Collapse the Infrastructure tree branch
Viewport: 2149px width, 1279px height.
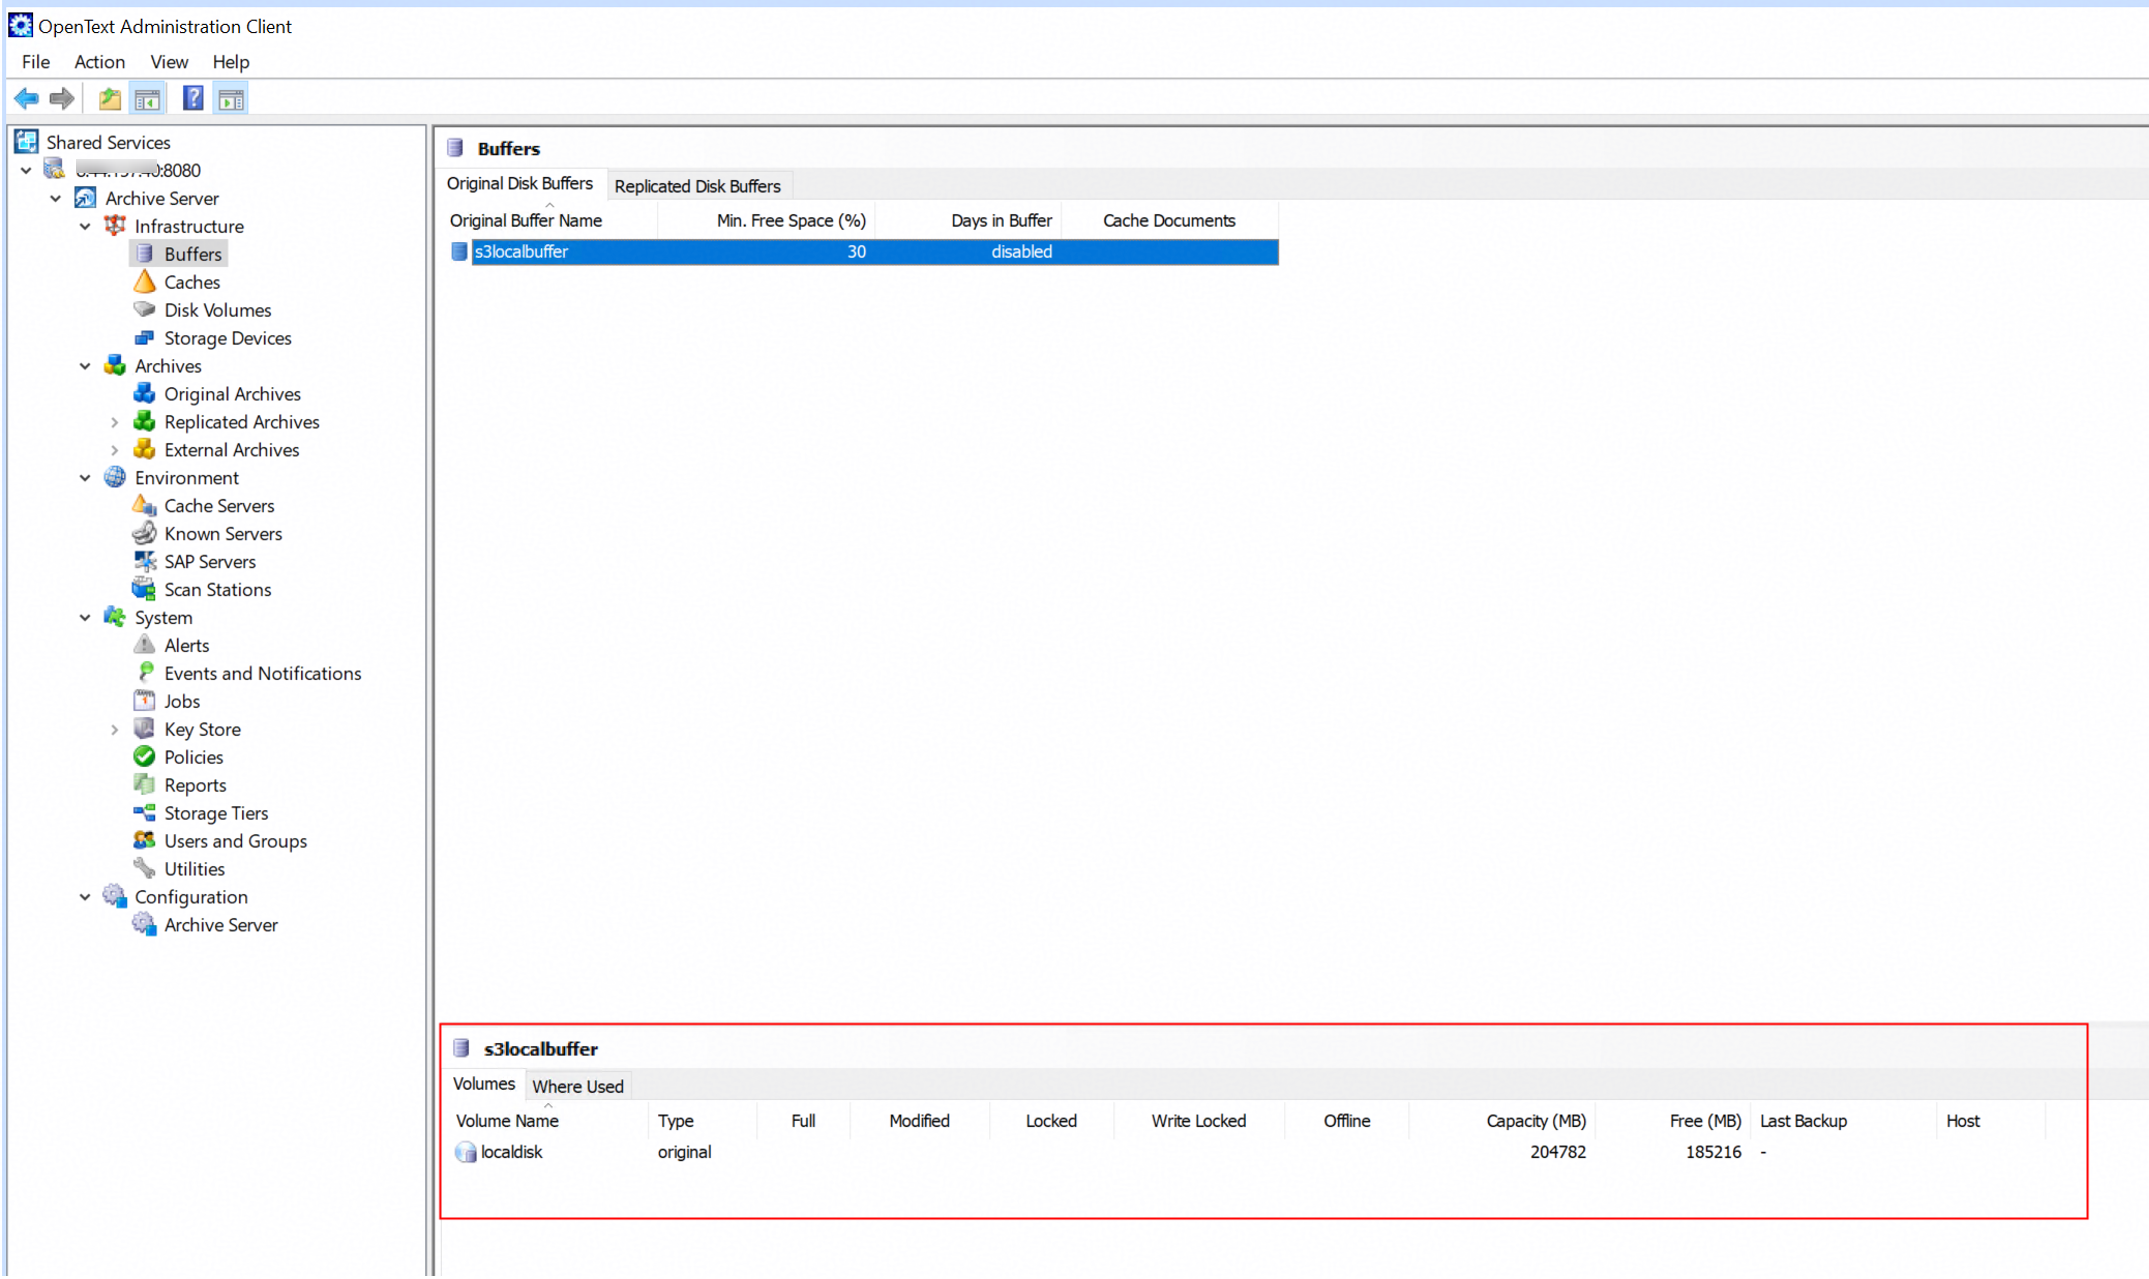pos(85,226)
